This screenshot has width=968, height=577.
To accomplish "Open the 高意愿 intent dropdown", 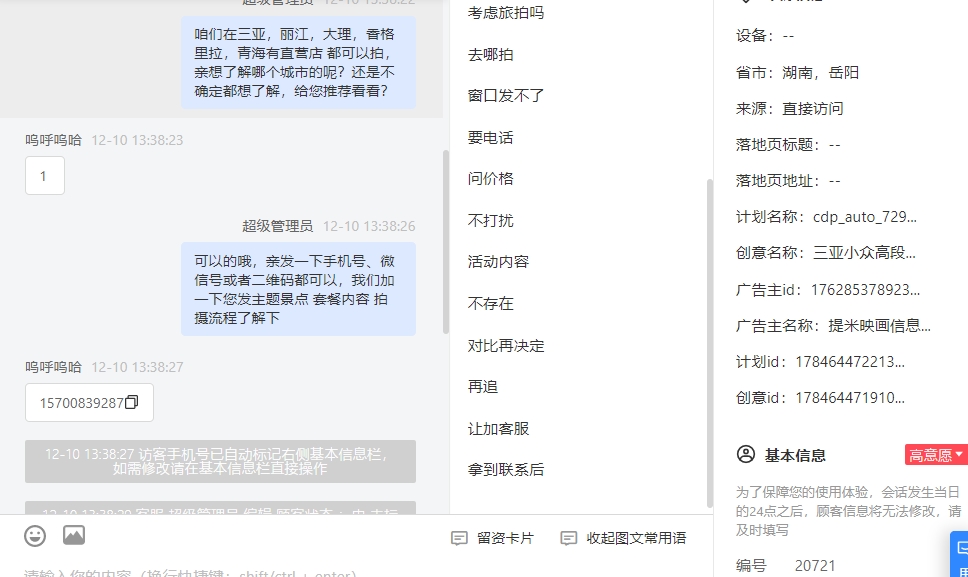I will 936,455.
